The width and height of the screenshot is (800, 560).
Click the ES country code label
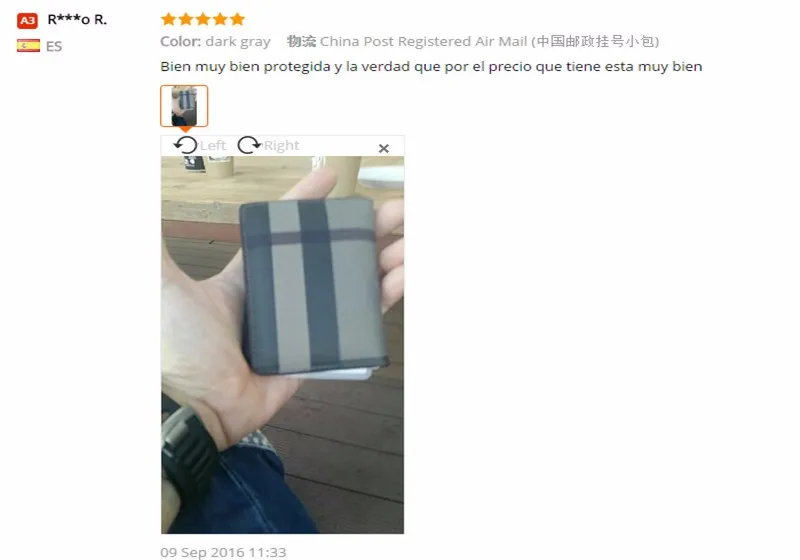54,46
